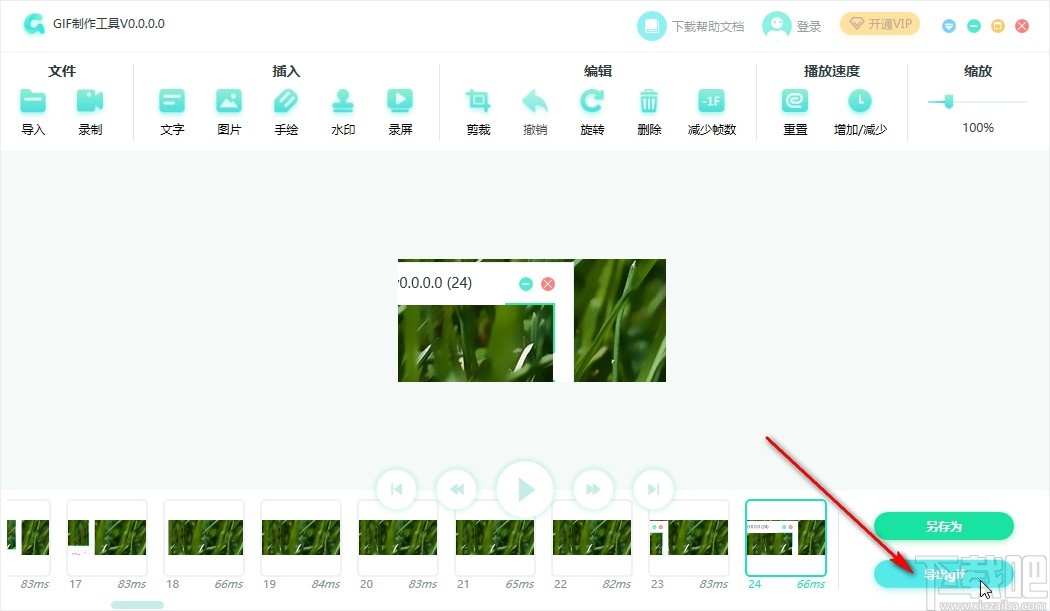Viewport: 1050px width, 611px height.
Task: Click the 另存为 save-as button
Action: click(x=944, y=526)
